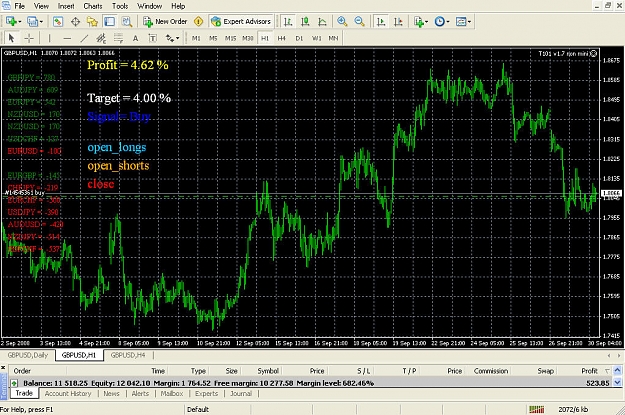Viewport: 625px width, 415px height.
Task: Open the Journal tab
Action: pyautogui.click(x=241, y=393)
